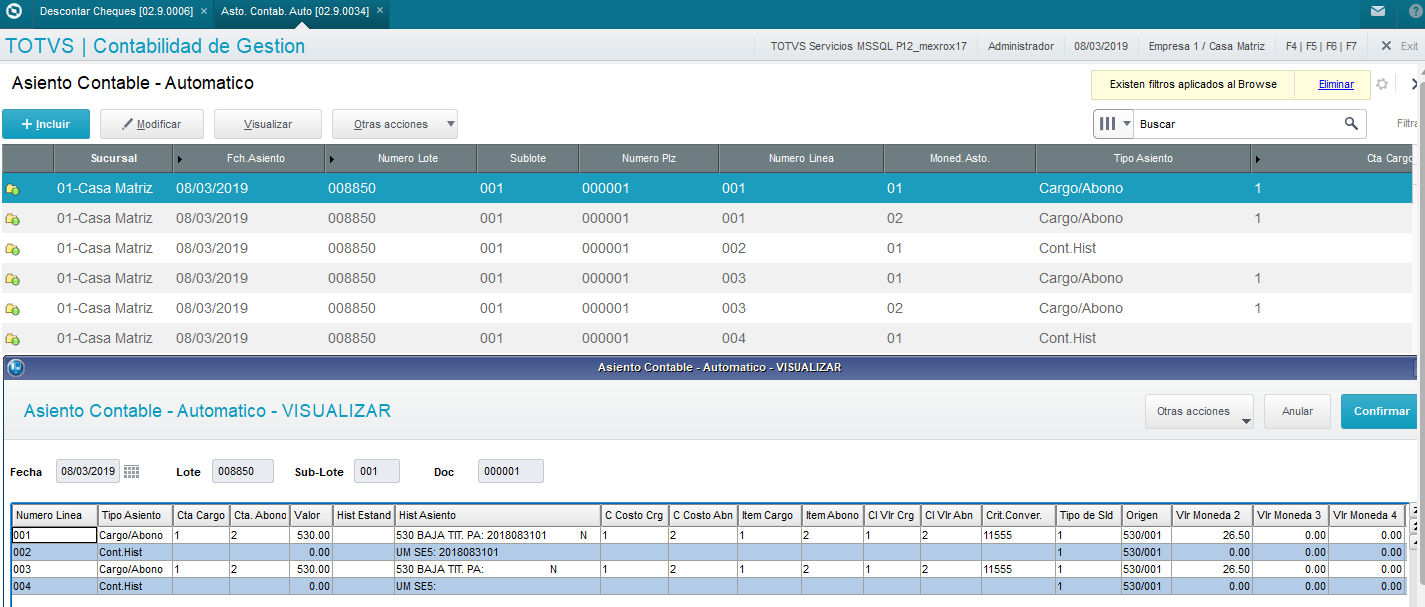This screenshot has height=607, width=1425.
Task: Click the row icon for line 003, moneda 01
Action: click(x=13, y=279)
